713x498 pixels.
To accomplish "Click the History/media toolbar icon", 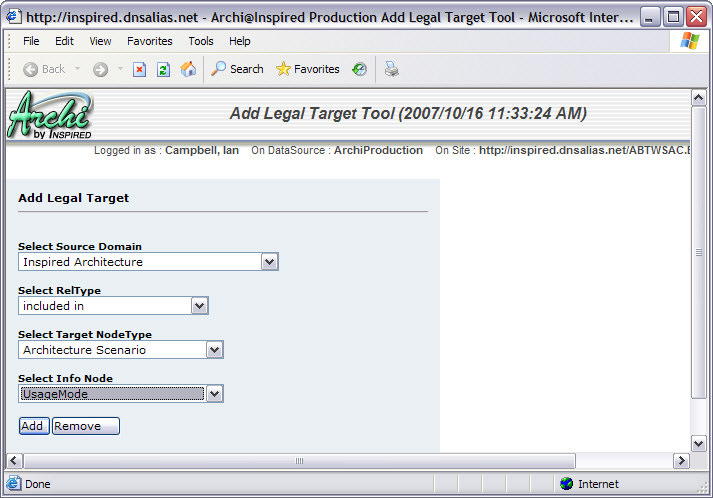I will tap(359, 69).
